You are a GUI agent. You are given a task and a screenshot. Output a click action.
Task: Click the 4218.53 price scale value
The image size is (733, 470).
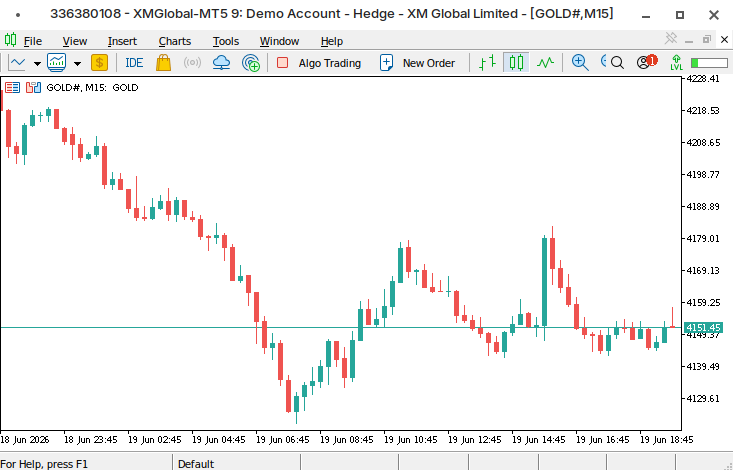[703, 111]
